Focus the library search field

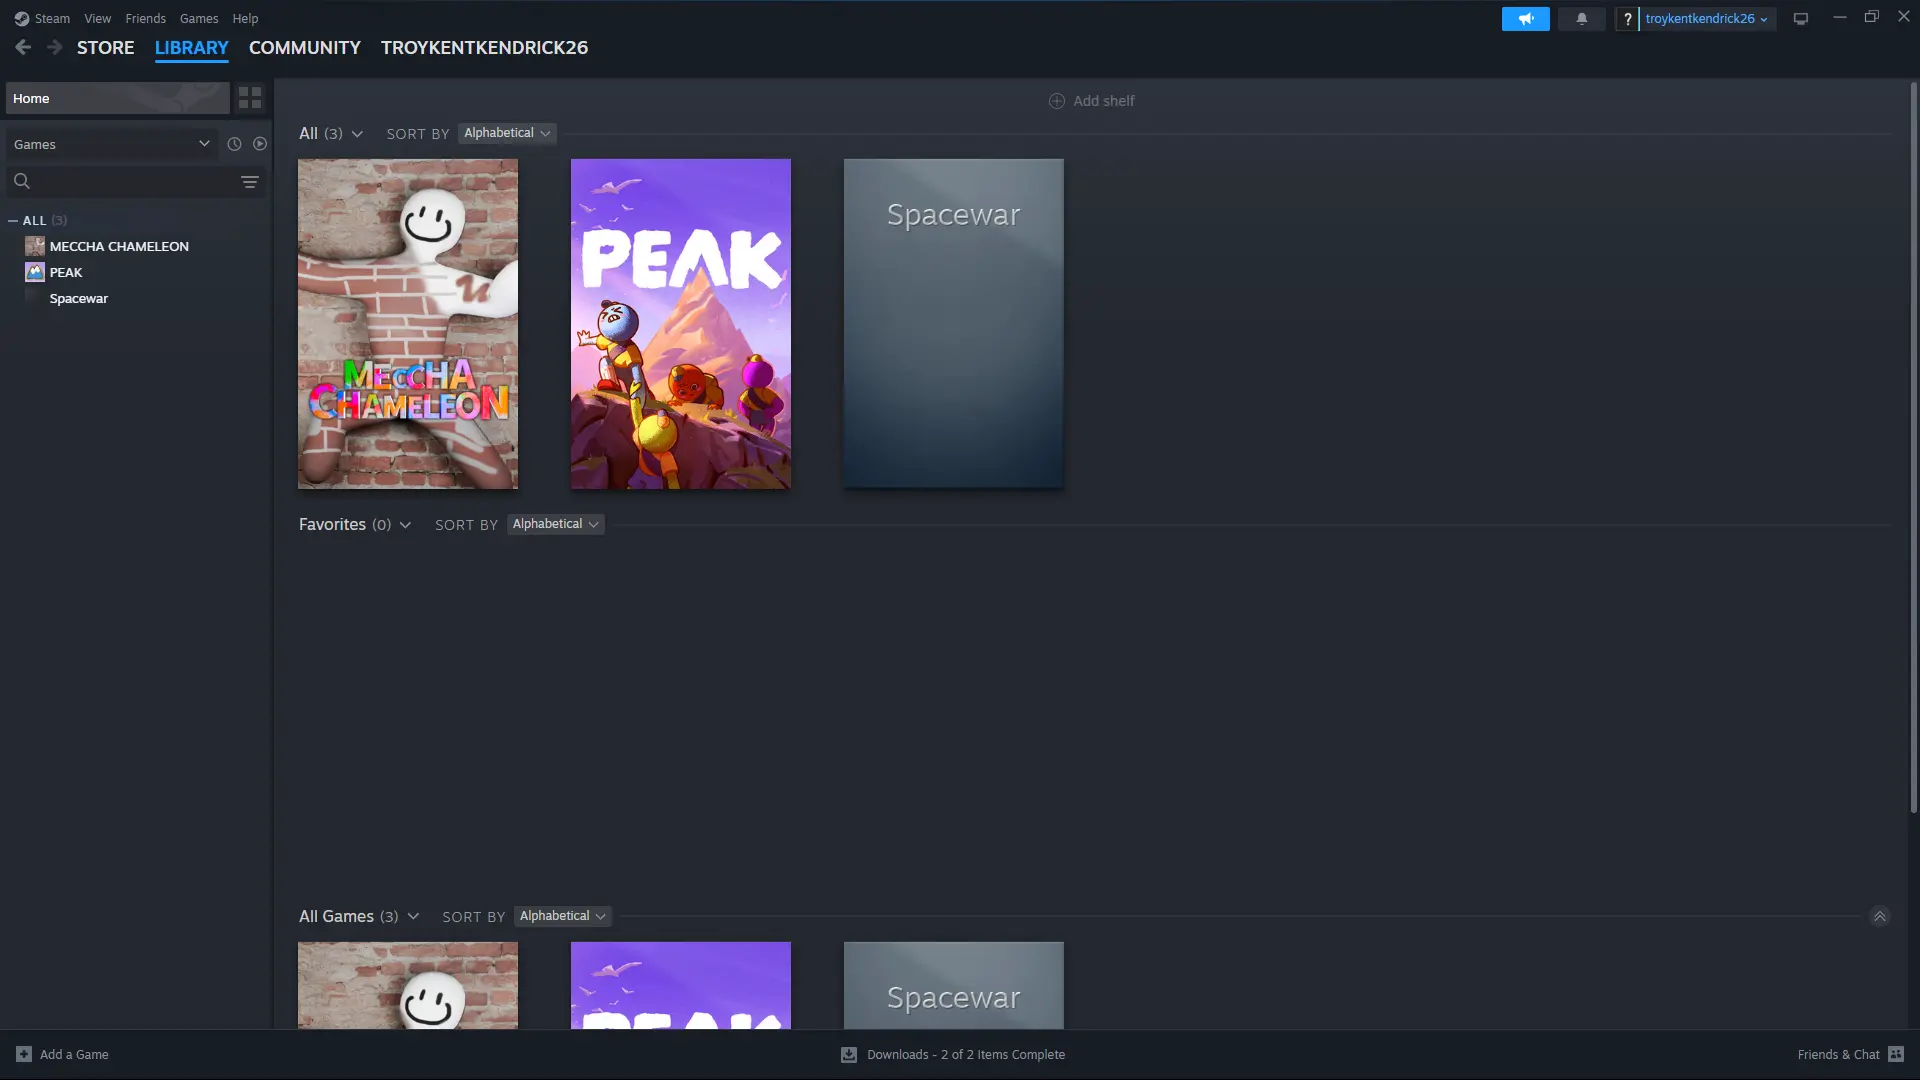pos(135,181)
